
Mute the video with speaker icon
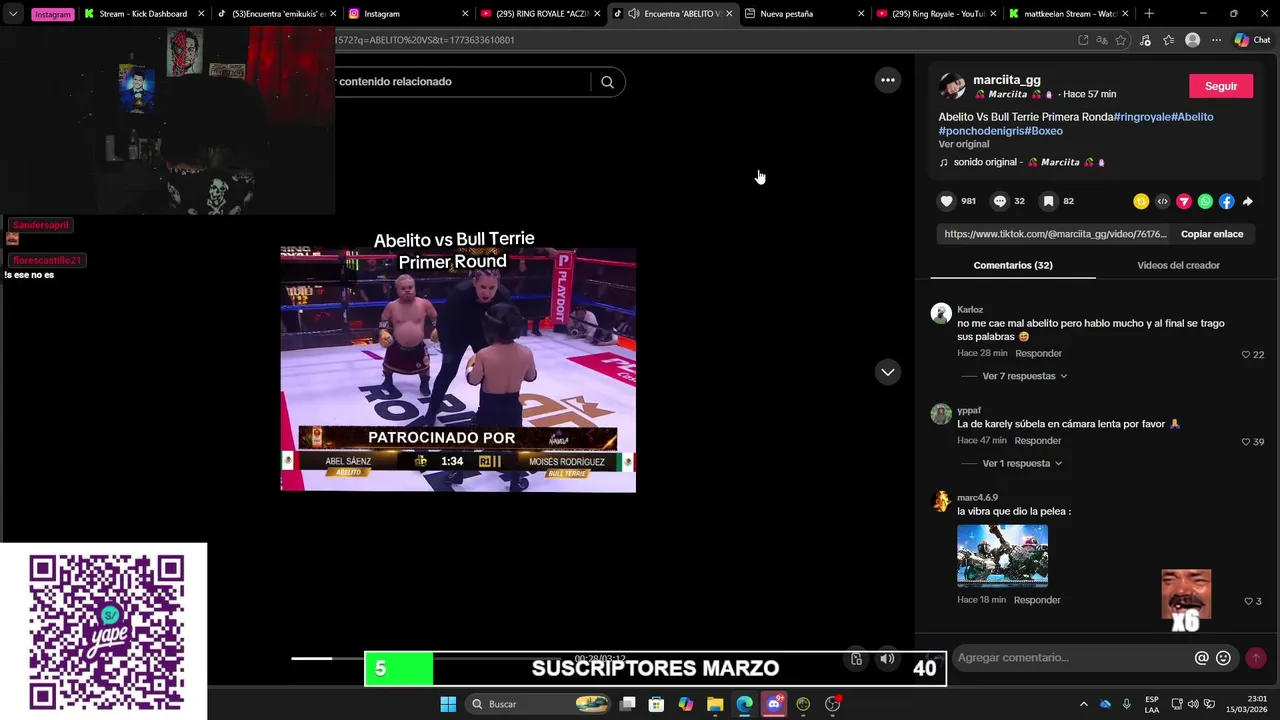[x=887, y=658]
